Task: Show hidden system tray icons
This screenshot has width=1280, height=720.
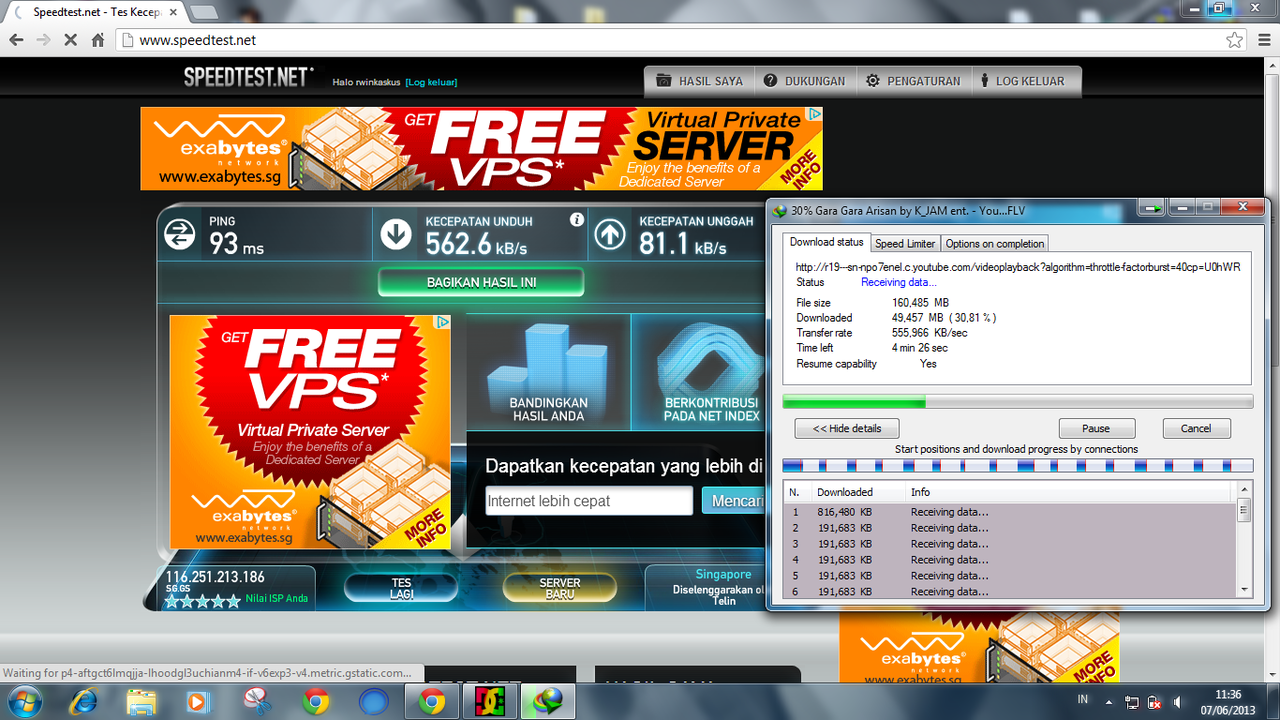Action: tap(1111, 702)
